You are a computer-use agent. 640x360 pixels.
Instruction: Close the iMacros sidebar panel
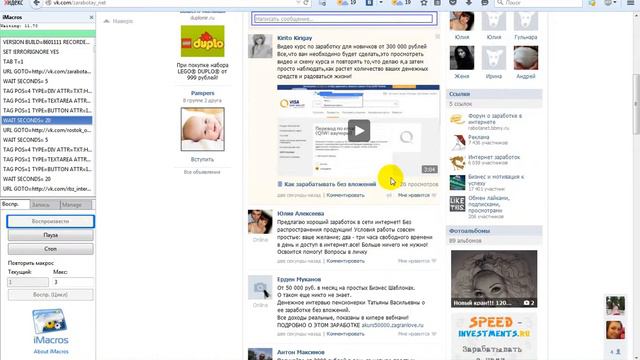pyautogui.click(x=91, y=17)
